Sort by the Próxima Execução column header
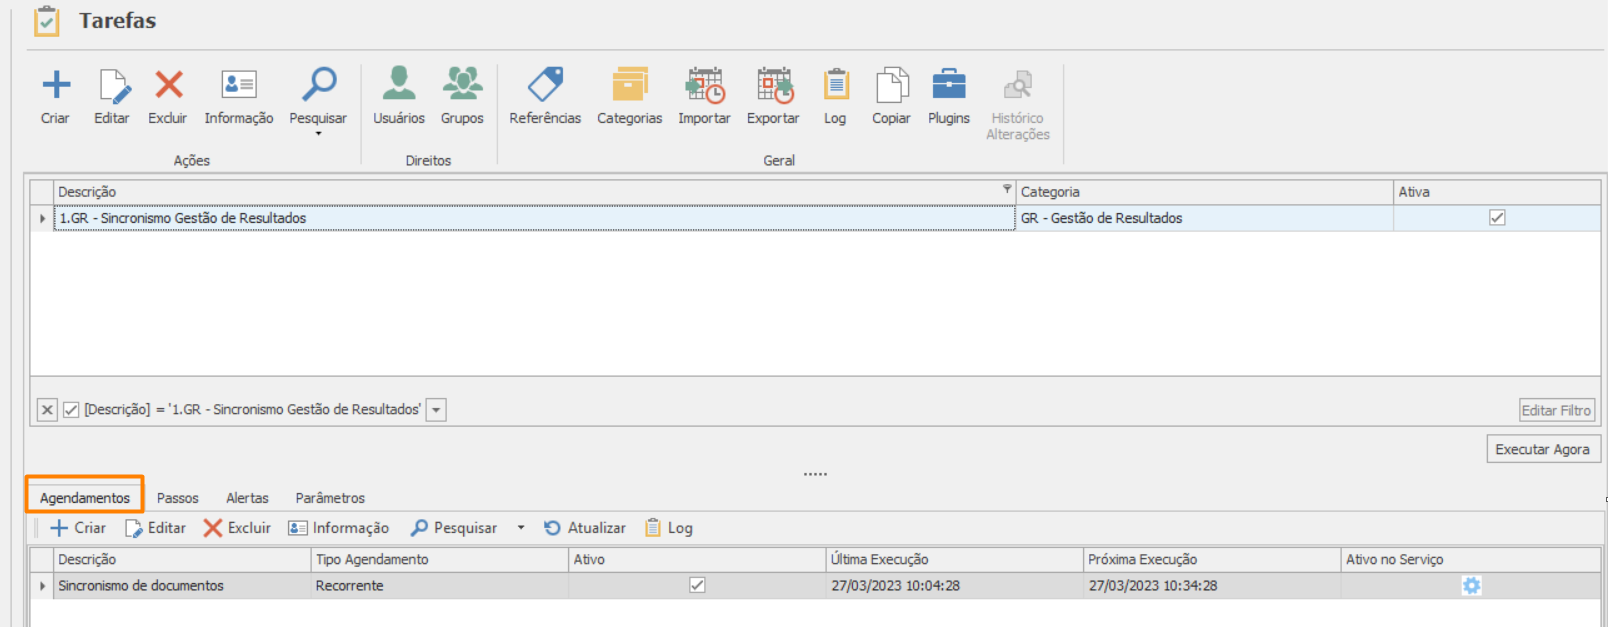 tap(1212, 560)
